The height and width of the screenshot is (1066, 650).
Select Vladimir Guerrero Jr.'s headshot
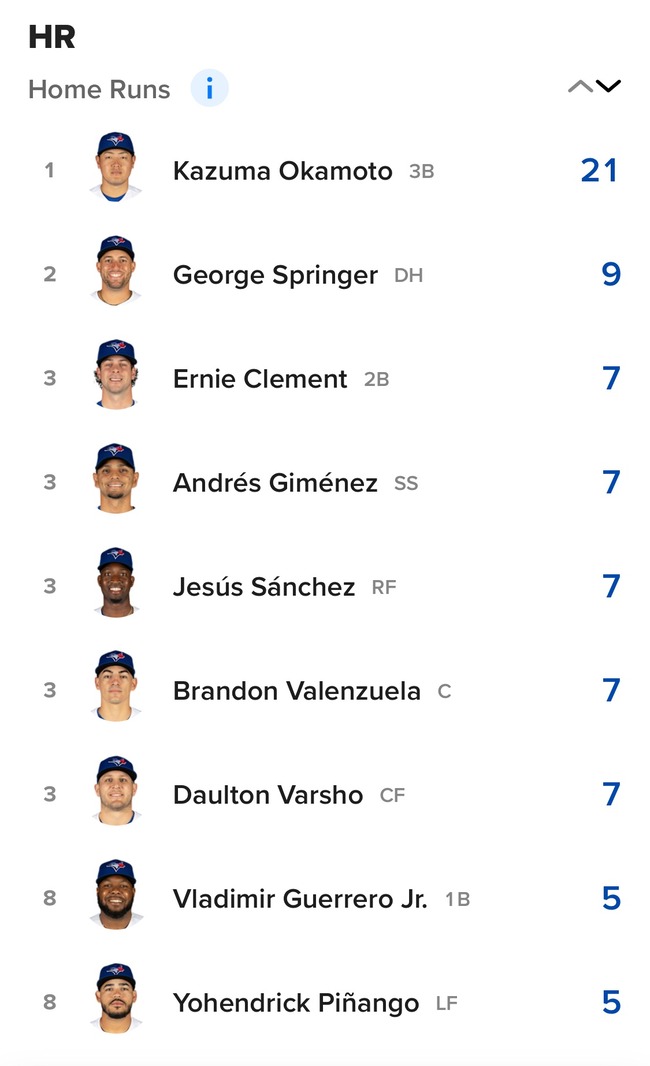coord(116,895)
